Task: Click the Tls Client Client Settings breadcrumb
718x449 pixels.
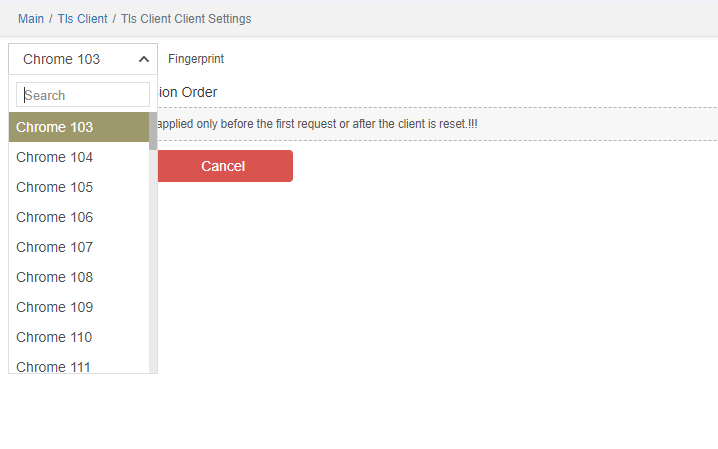Action: [186, 19]
